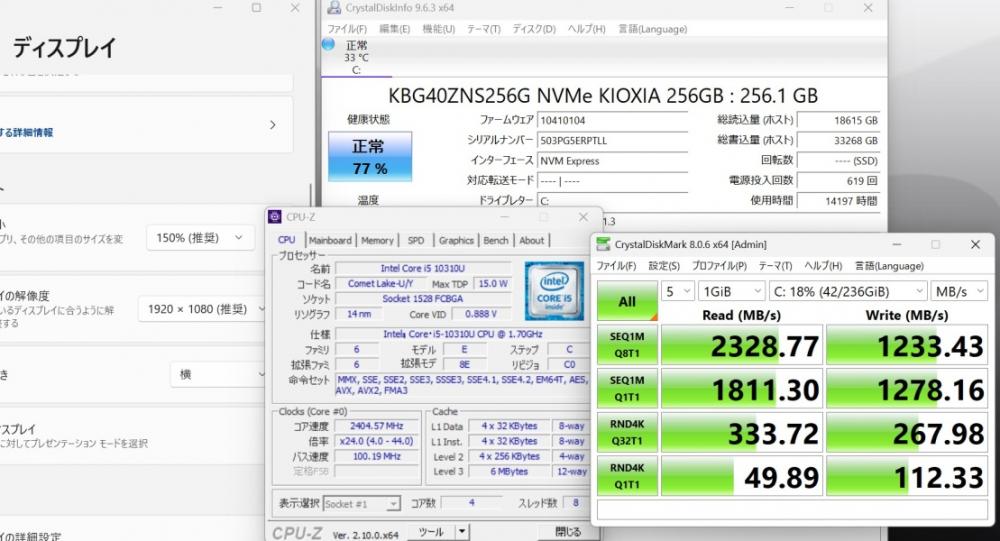
Task: Close the CPU-Z window
Action: coord(583,217)
